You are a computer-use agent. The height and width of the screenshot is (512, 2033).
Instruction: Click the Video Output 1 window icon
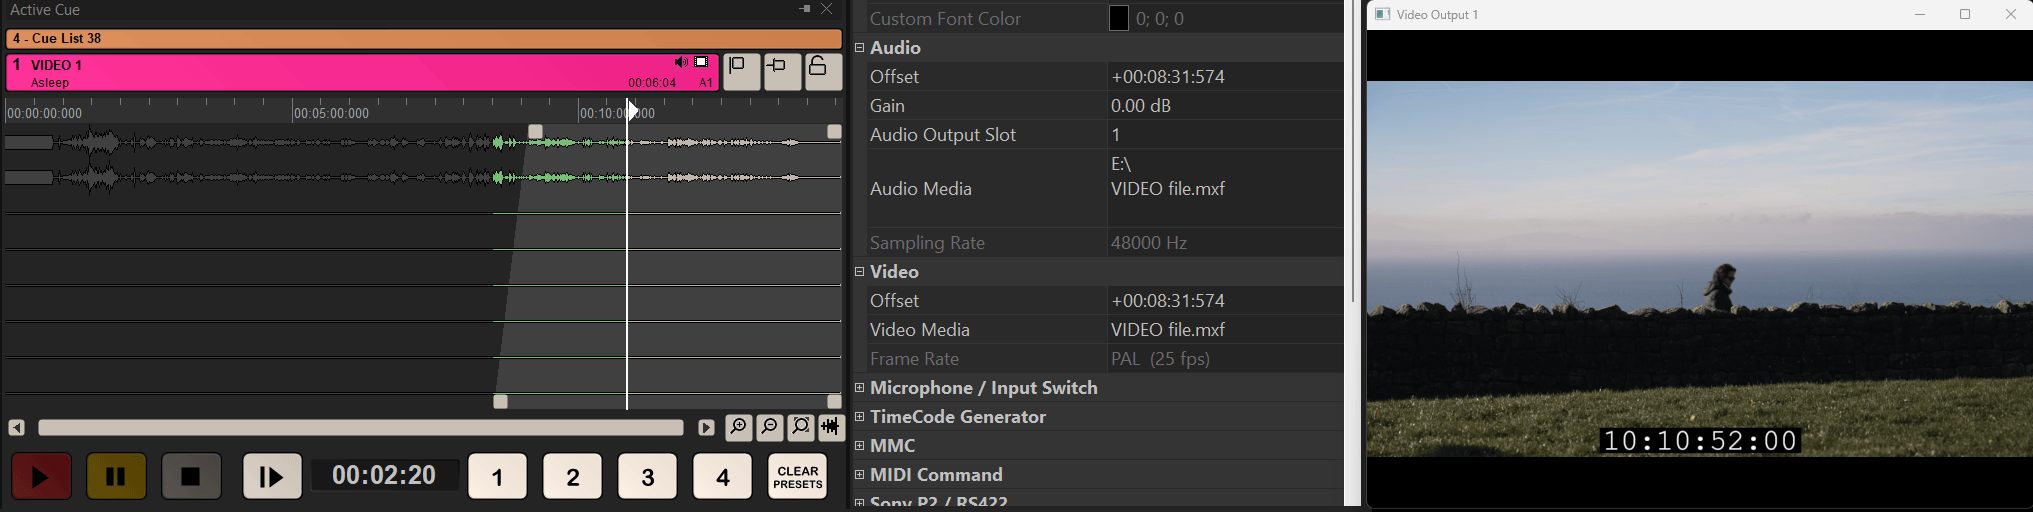1382,15
